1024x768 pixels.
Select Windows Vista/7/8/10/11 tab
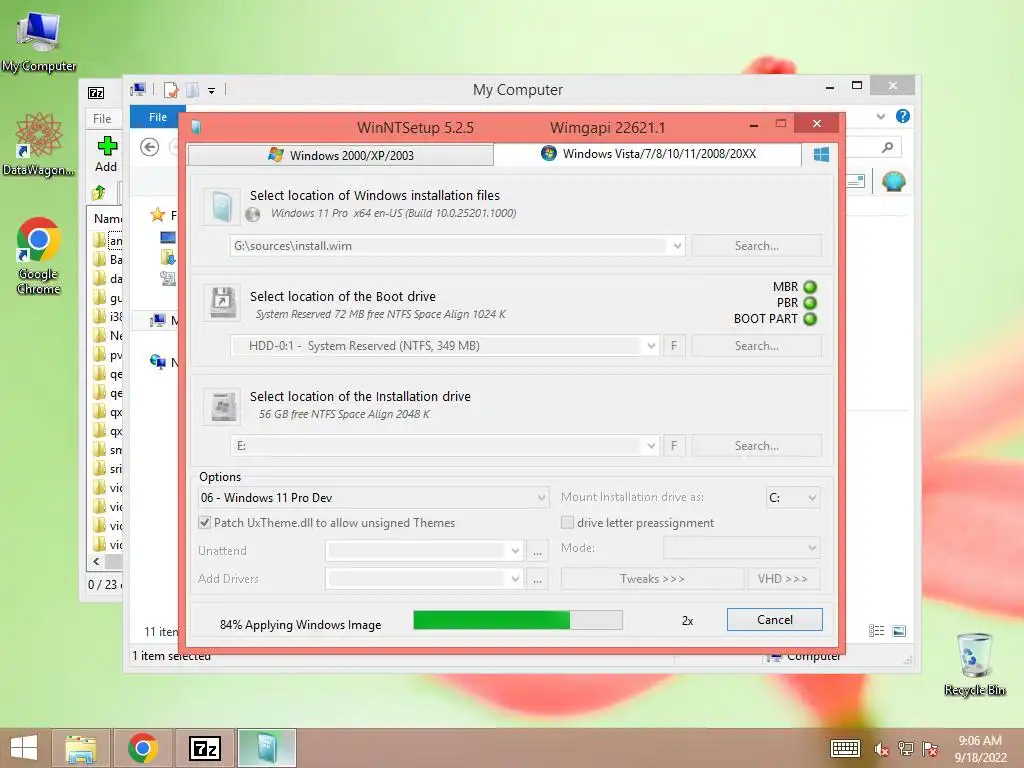coord(648,154)
